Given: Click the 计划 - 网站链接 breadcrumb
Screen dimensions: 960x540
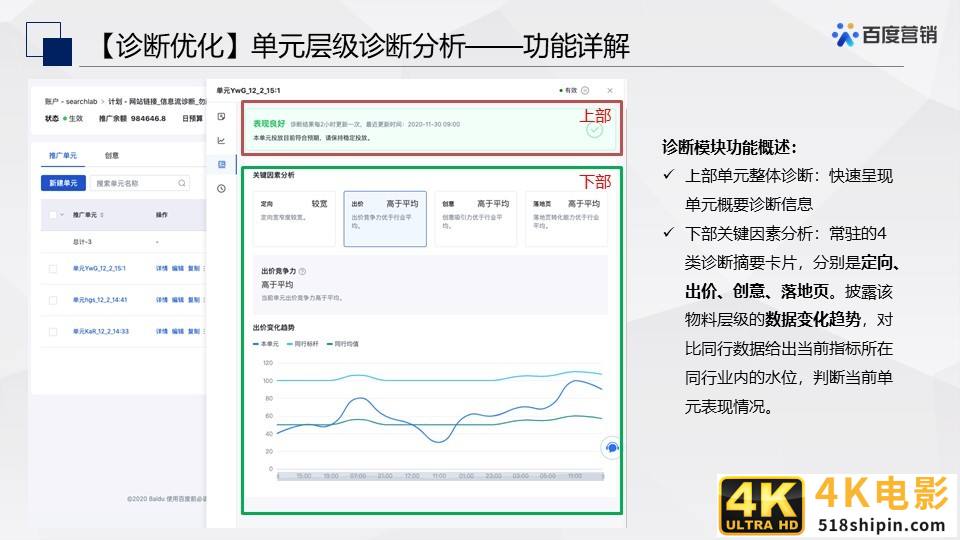Looking at the screenshot, I should click(x=157, y=102).
